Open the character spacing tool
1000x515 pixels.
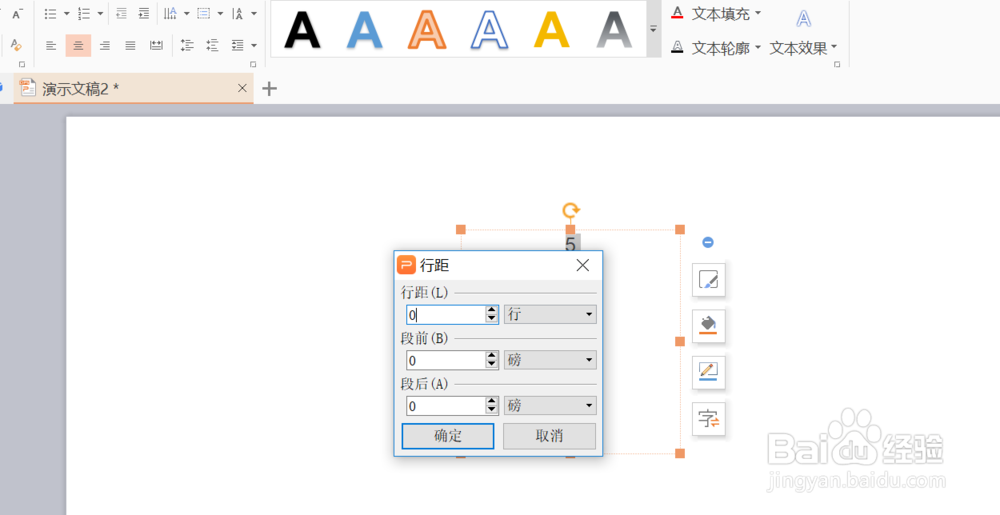point(238,13)
